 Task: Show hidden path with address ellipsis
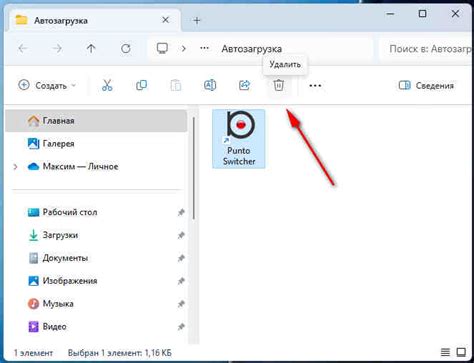tap(204, 49)
